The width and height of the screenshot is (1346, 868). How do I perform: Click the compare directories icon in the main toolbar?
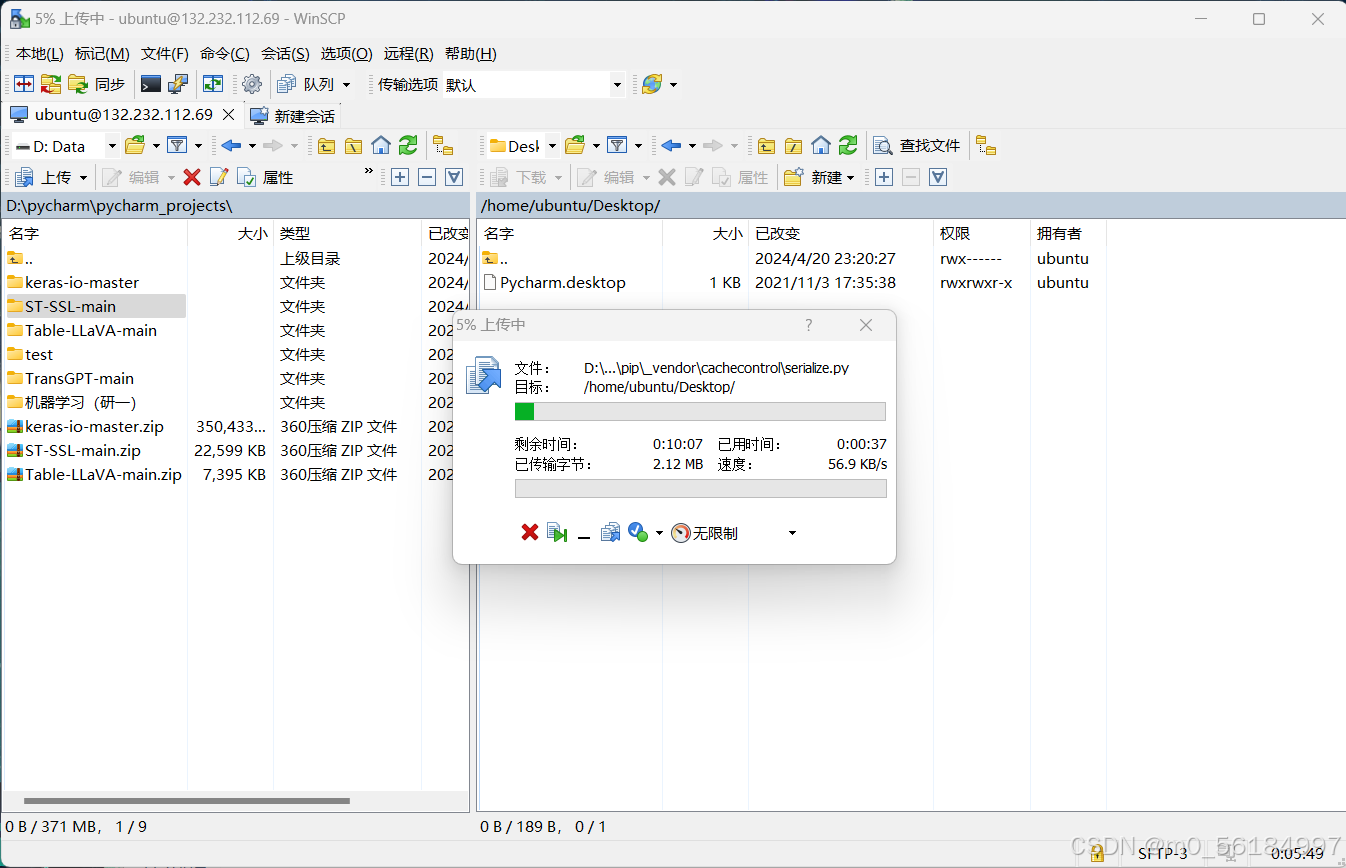[24, 85]
